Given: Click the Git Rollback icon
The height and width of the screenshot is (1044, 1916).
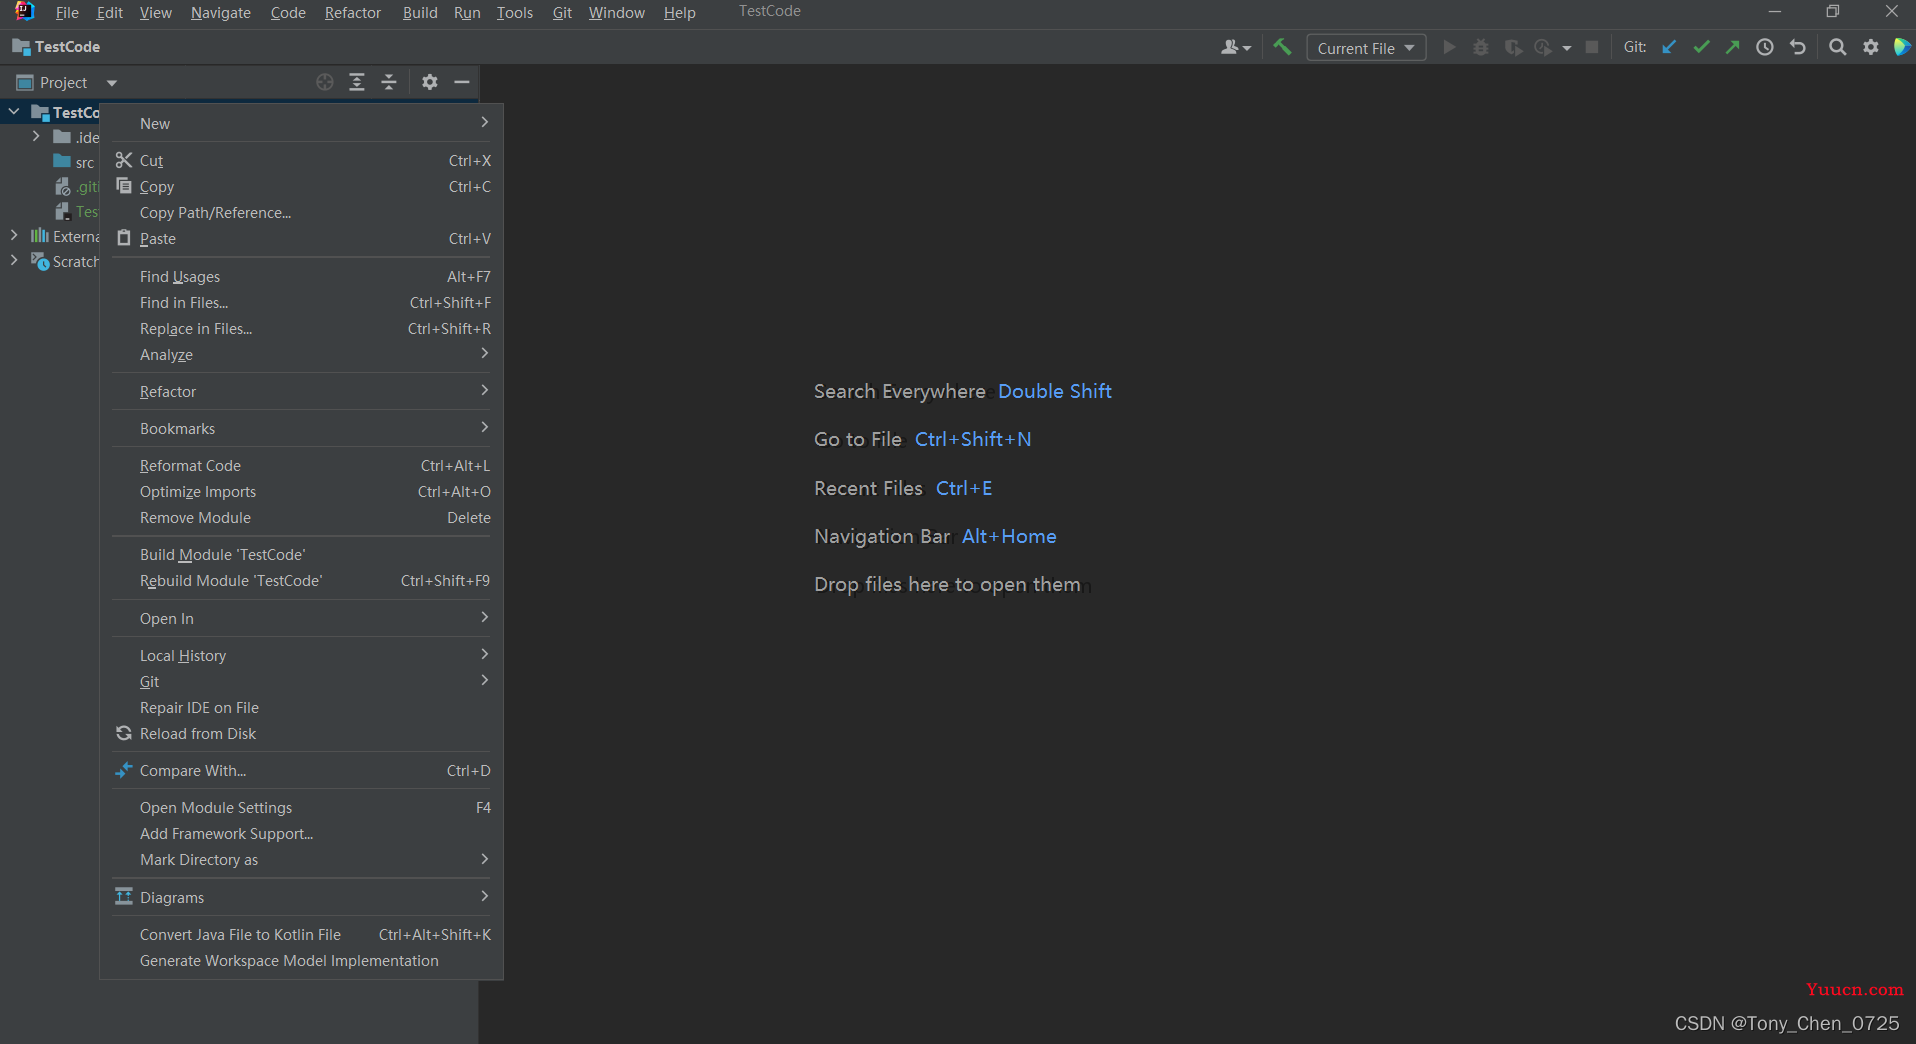Looking at the screenshot, I should coord(1798,47).
